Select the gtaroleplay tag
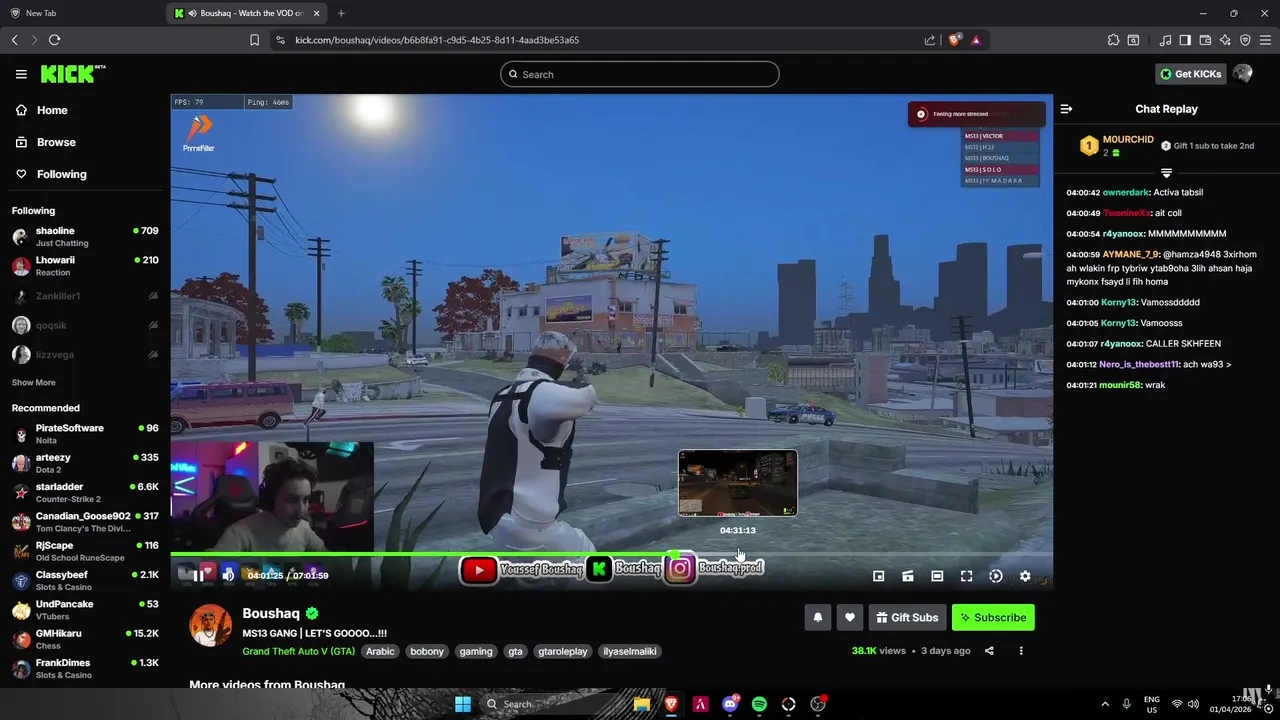This screenshot has height=720, width=1280. pyautogui.click(x=563, y=651)
